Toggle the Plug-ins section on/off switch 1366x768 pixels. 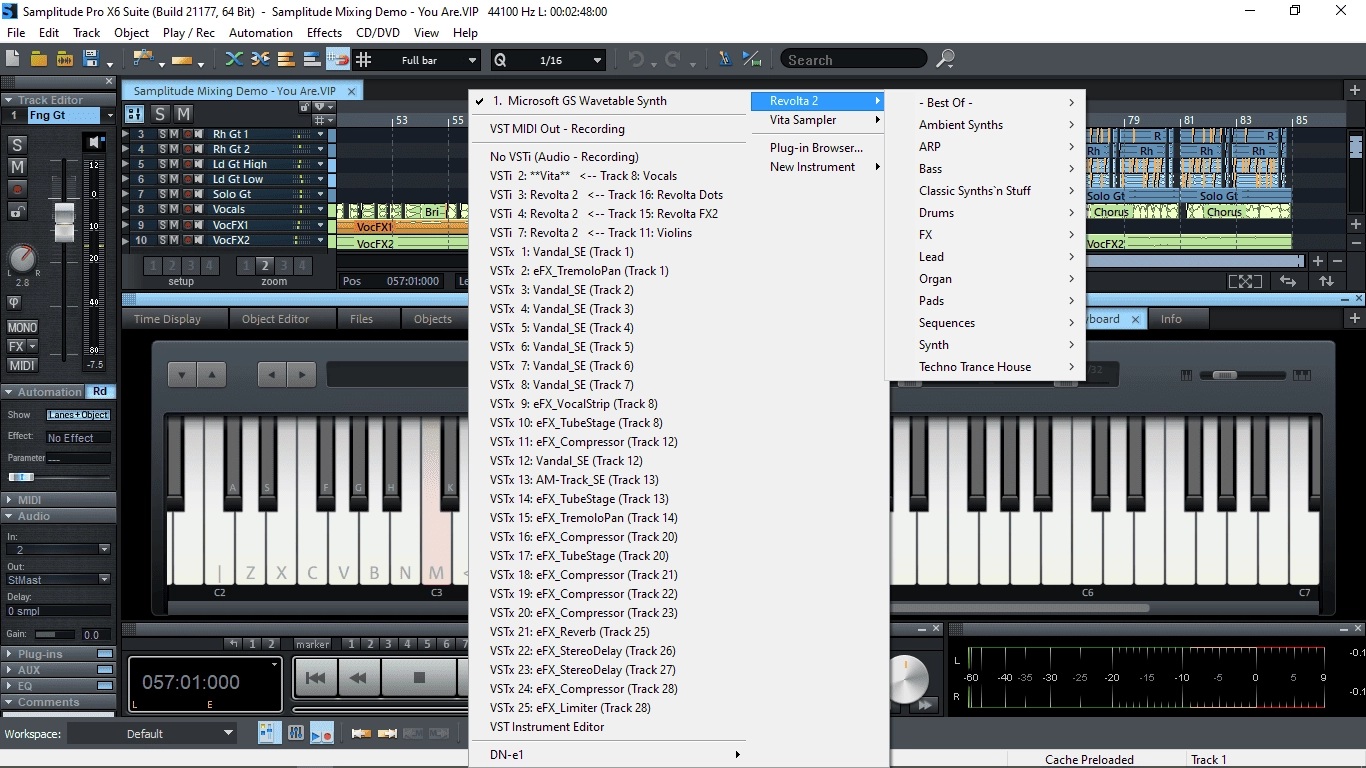coord(105,654)
